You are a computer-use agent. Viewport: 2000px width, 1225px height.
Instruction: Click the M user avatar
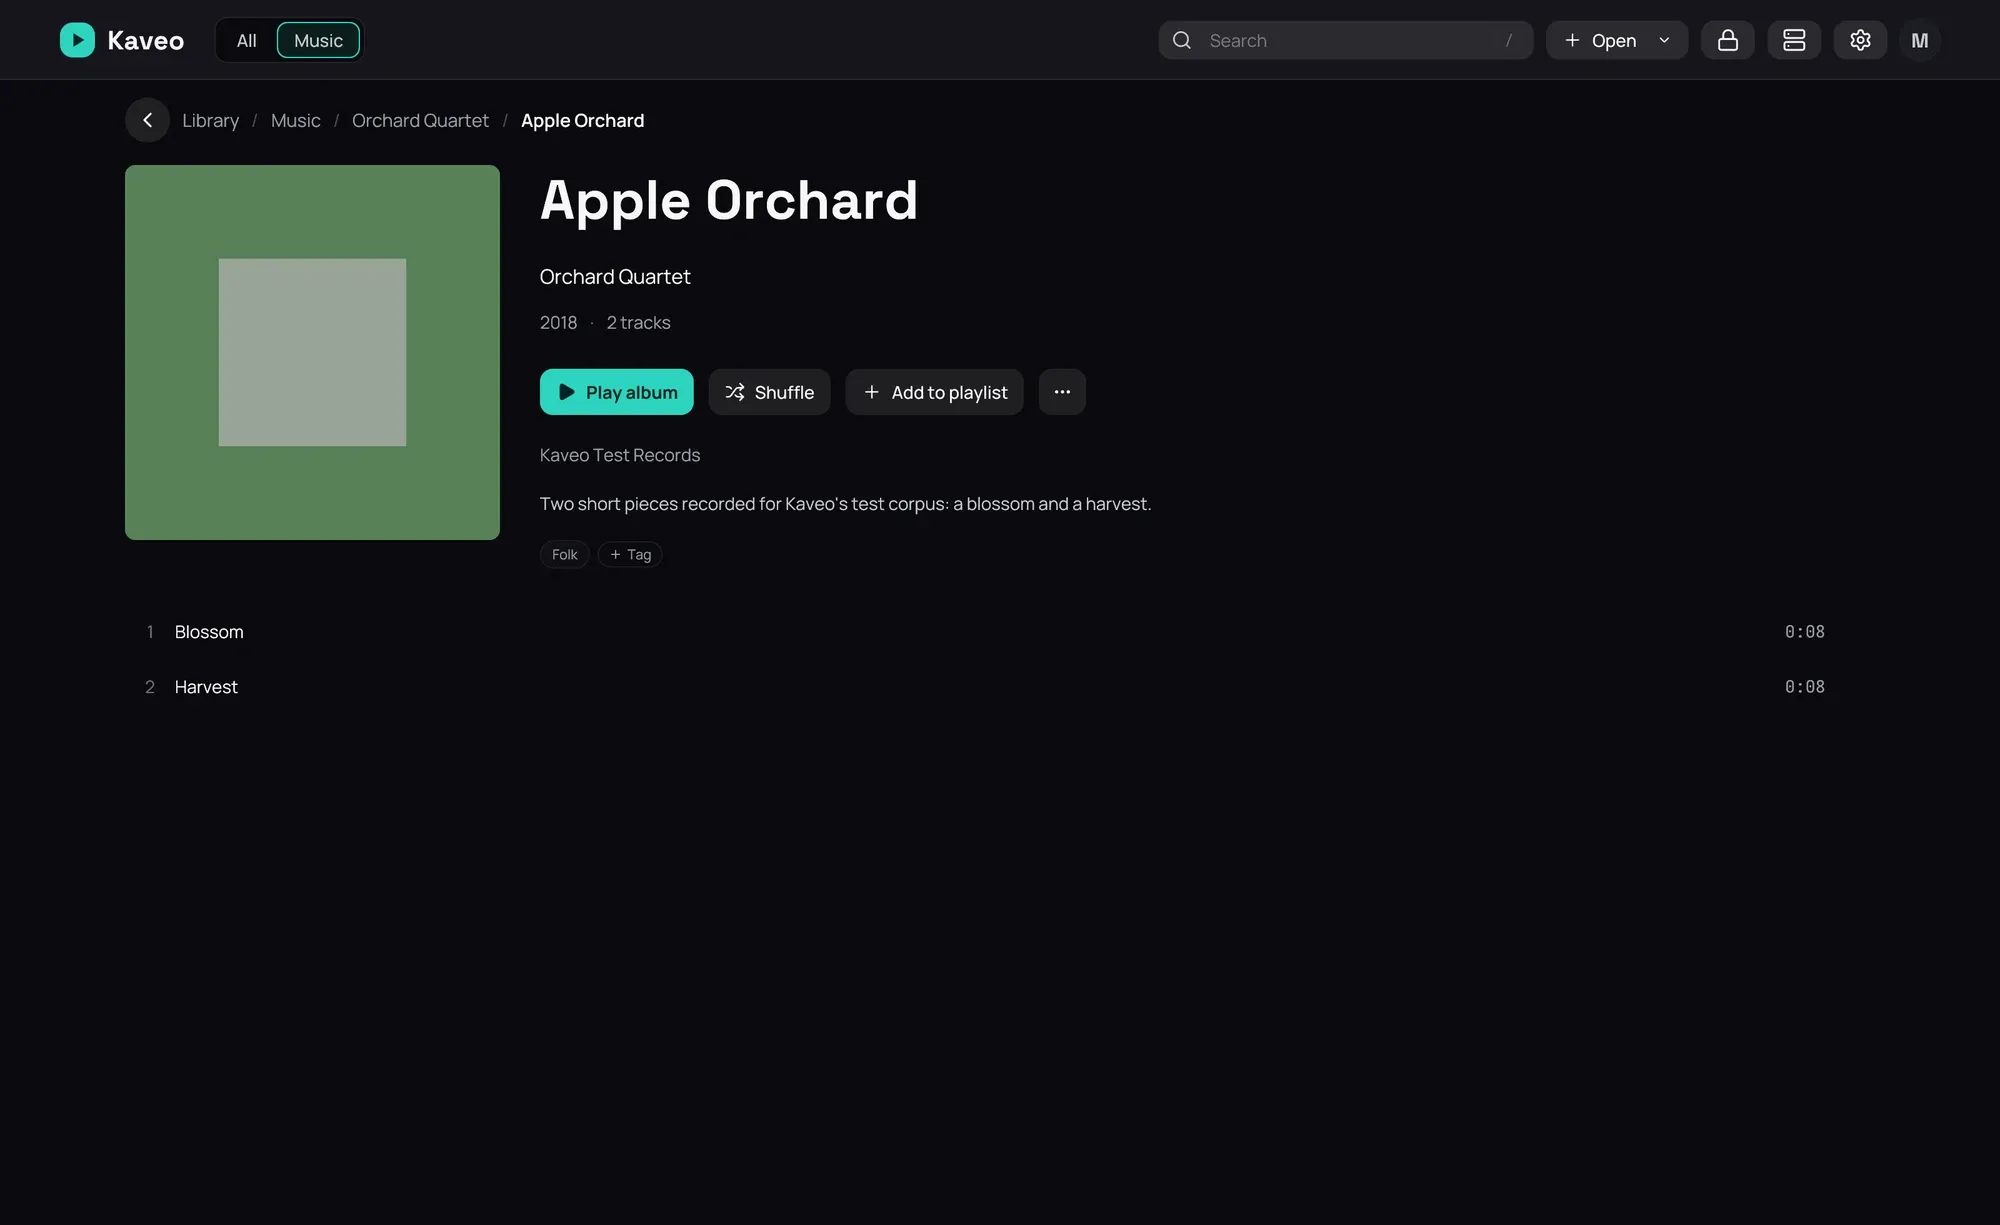[x=1920, y=40]
